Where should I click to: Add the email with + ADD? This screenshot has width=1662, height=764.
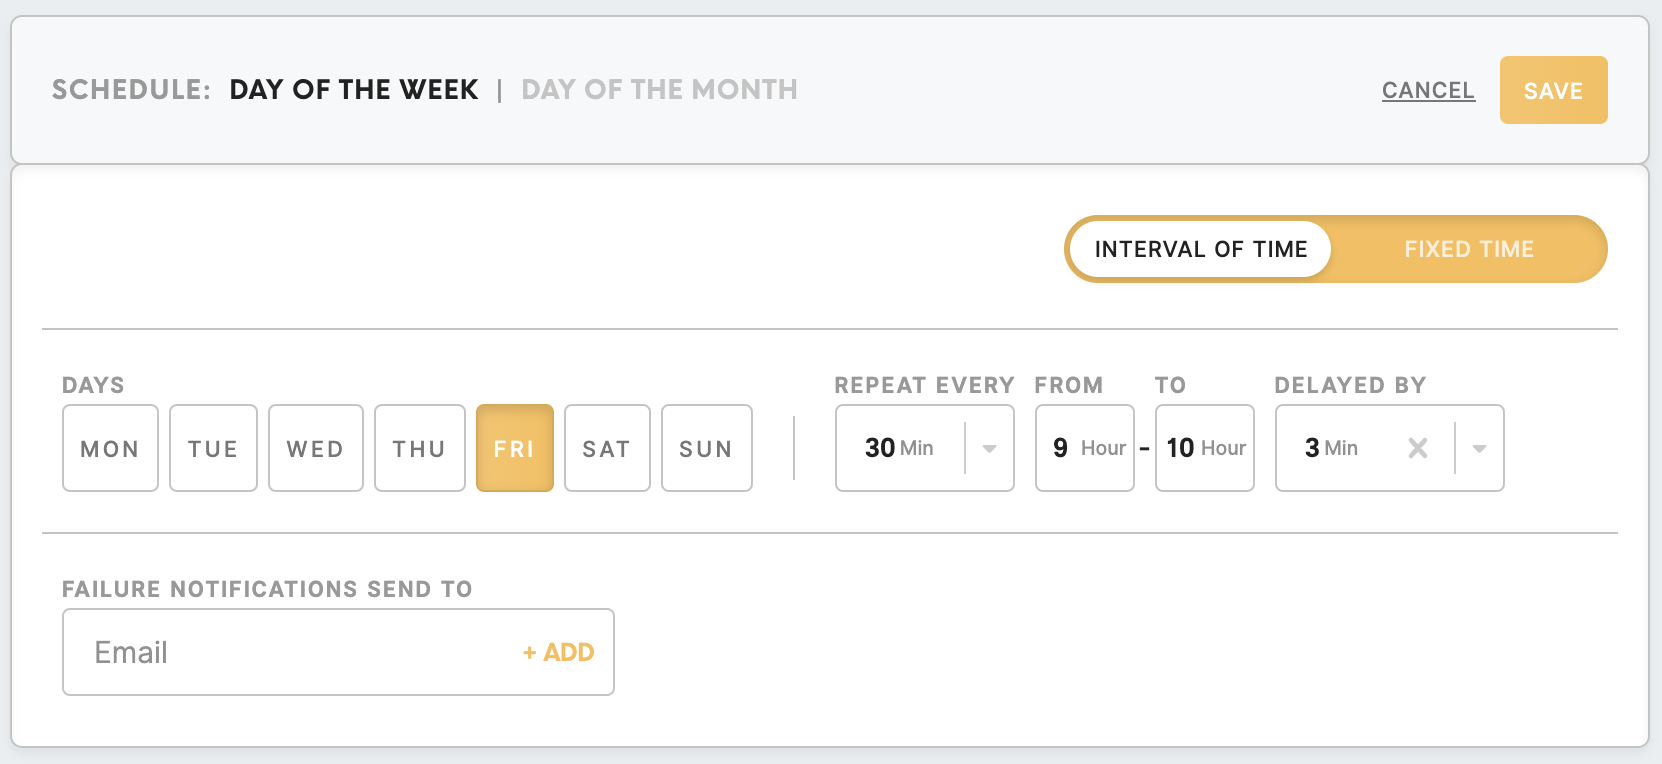[x=558, y=652]
